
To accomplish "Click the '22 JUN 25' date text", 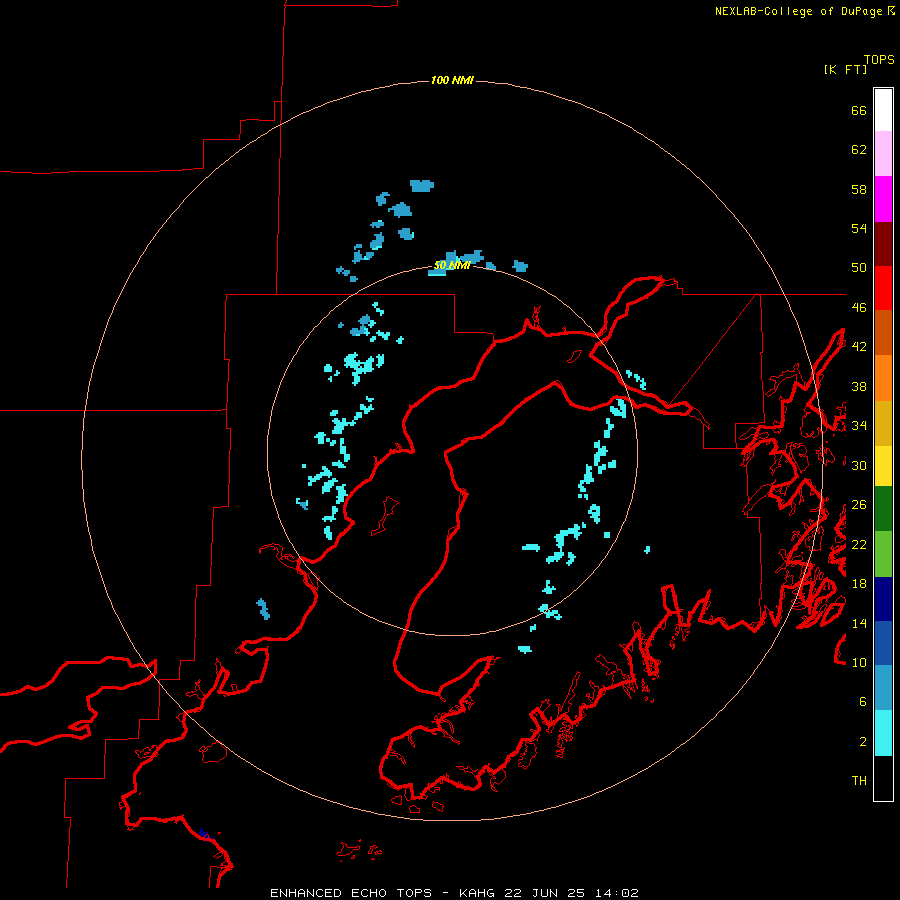I will pyautogui.click(x=545, y=893).
